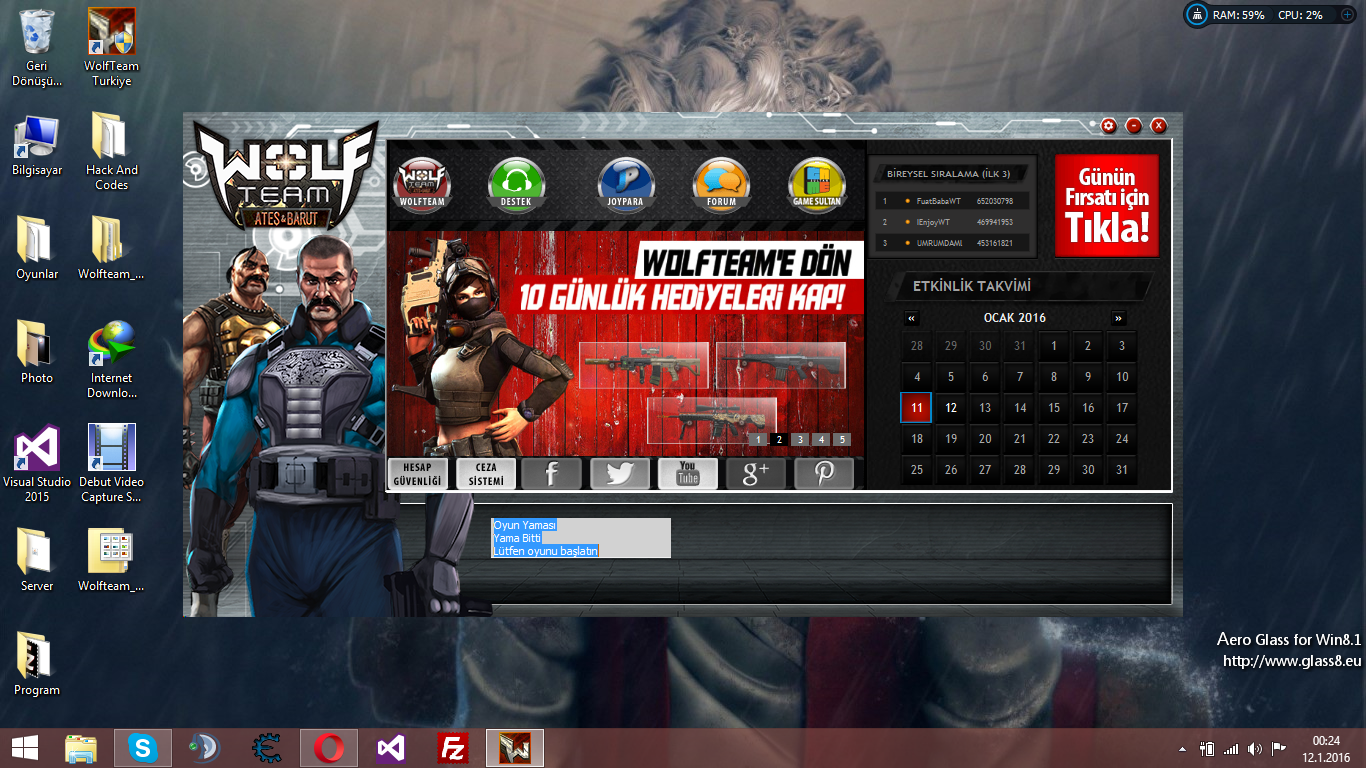Select Oyunlar desktop folder
Viewport: 1366px width, 768px height.
tap(37, 249)
